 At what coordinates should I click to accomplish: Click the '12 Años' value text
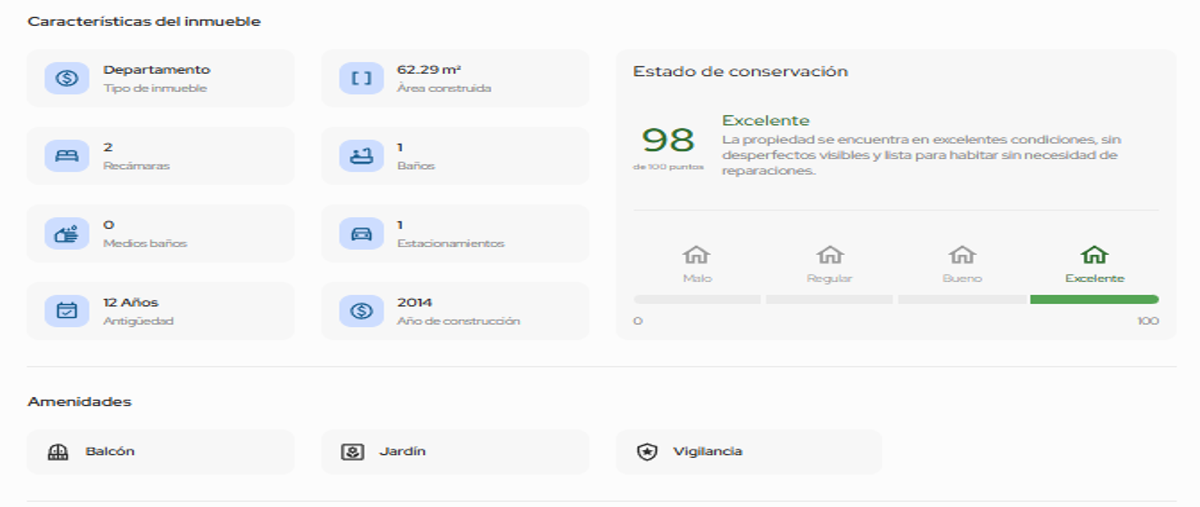pyautogui.click(x=131, y=302)
